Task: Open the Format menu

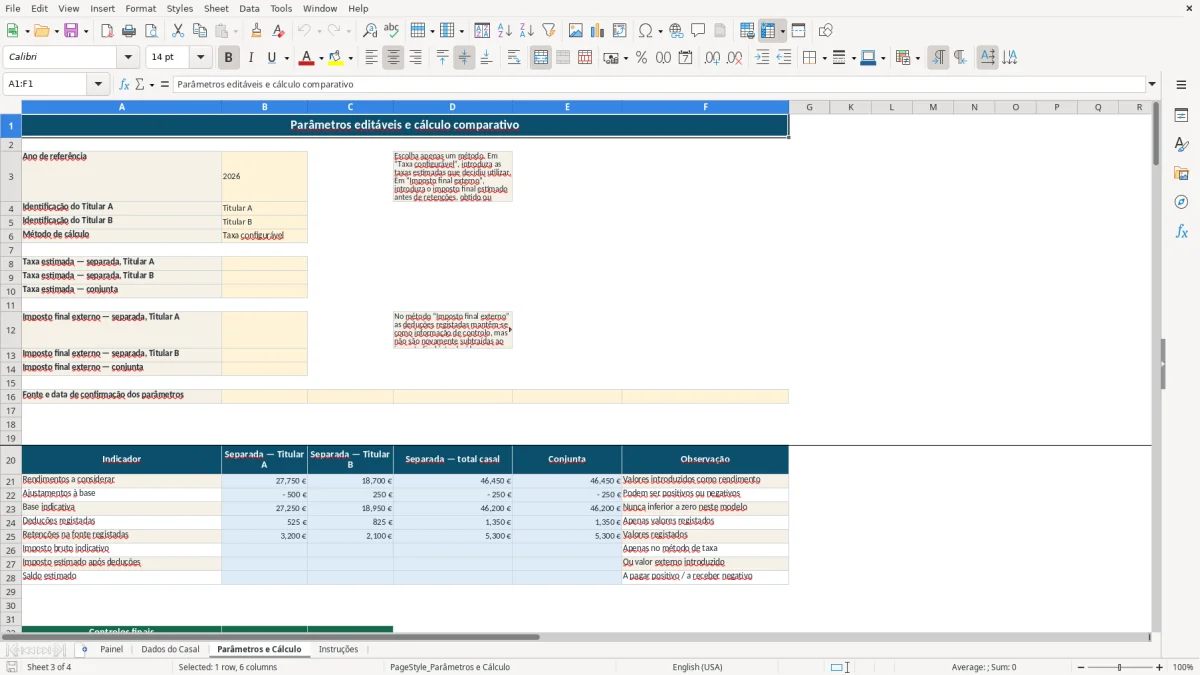Action: click(x=140, y=8)
